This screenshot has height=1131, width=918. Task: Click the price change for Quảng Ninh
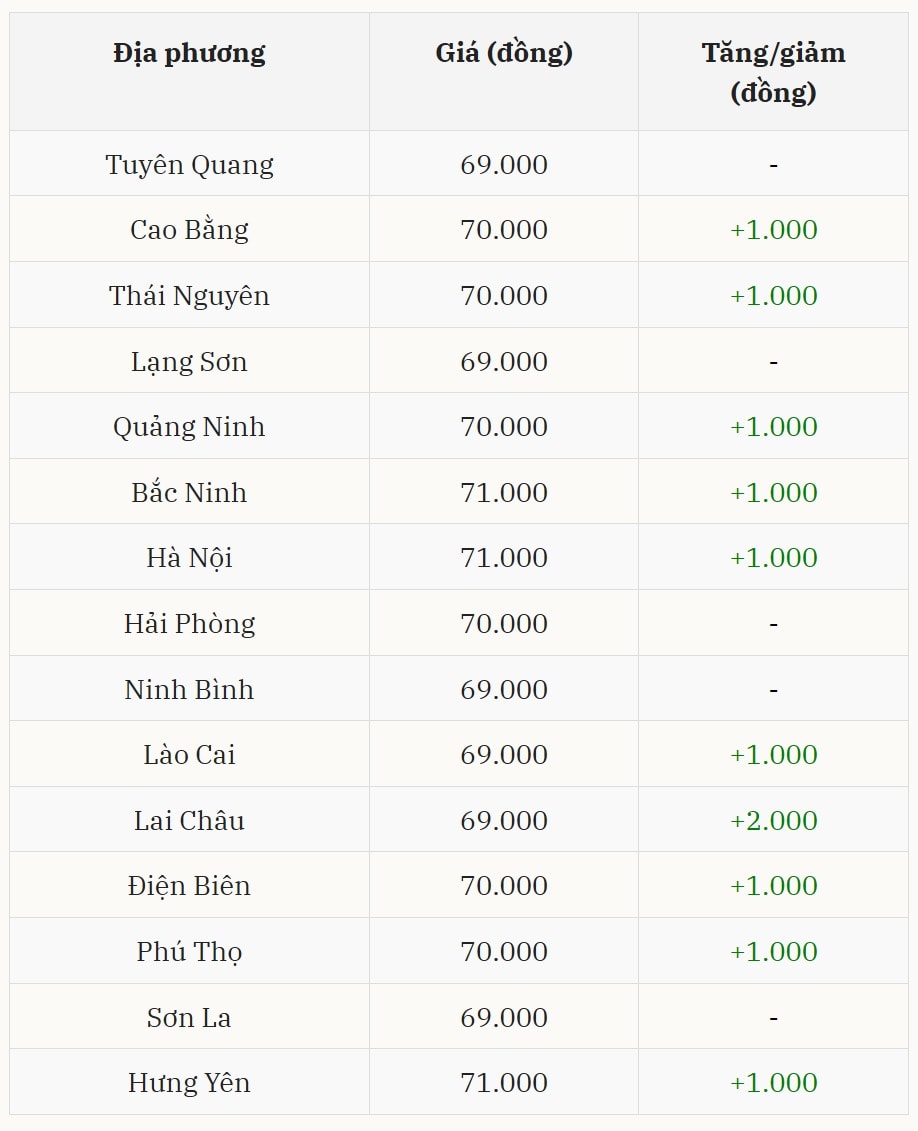[773, 427]
